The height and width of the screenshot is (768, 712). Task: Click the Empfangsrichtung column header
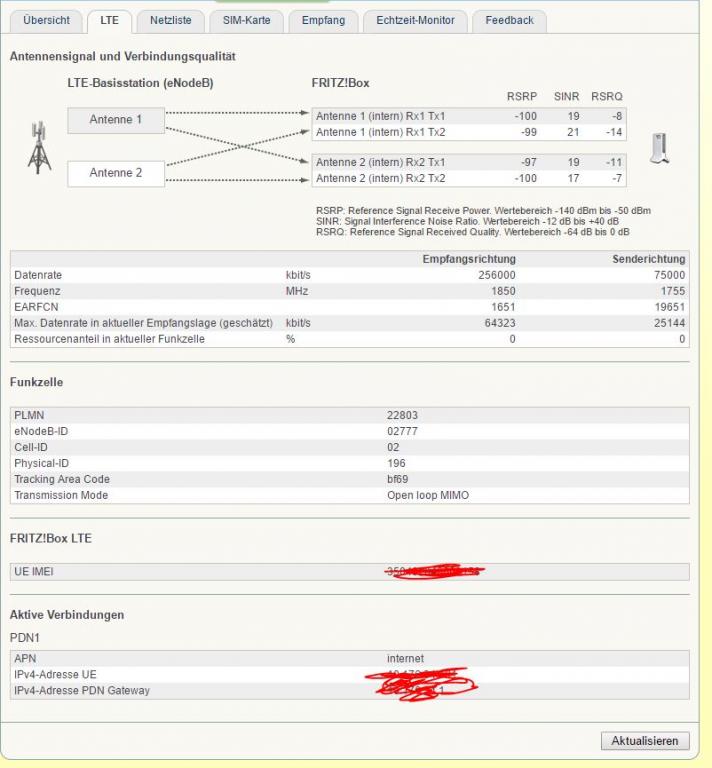pos(469,259)
